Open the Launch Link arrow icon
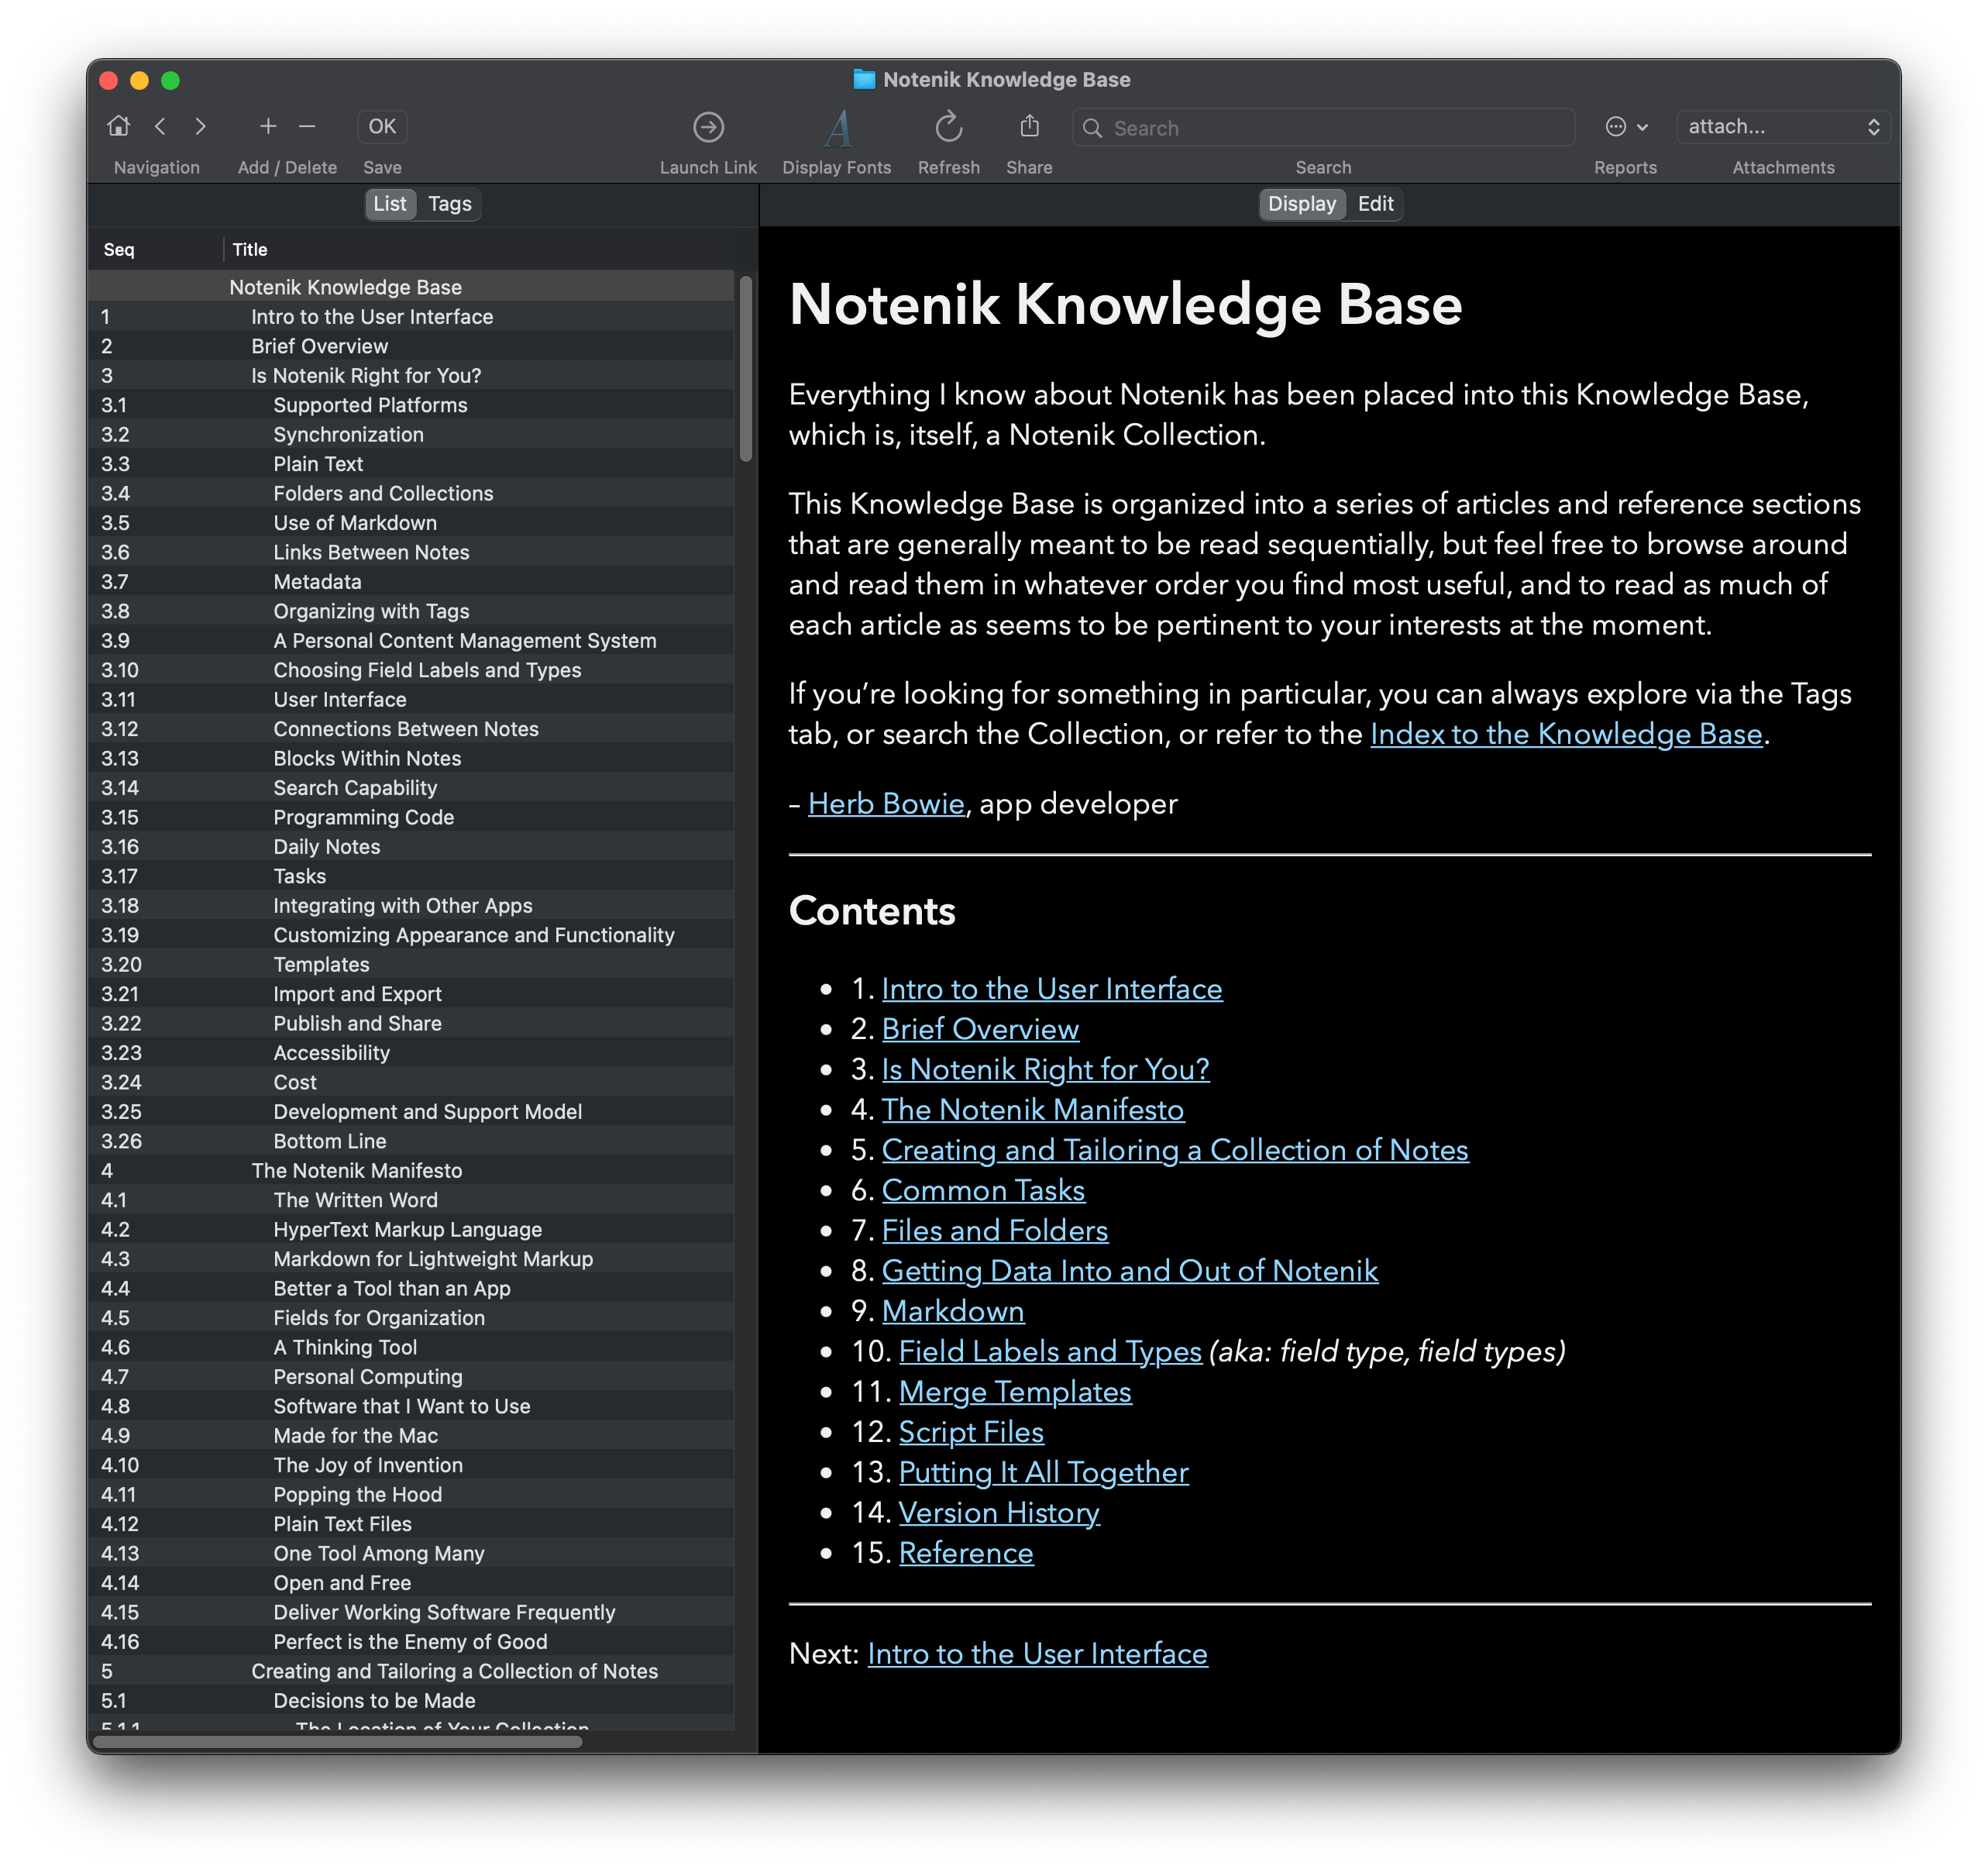The width and height of the screenshot is (1988, 1869). (708, 127)
